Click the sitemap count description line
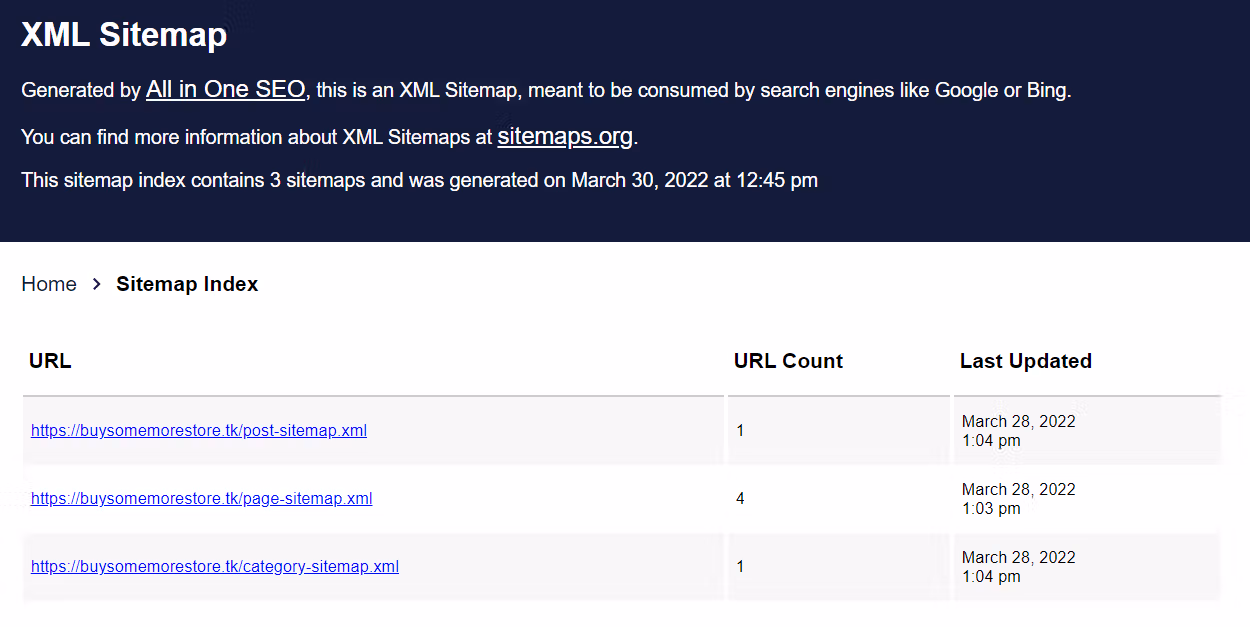This screenshot has width=1250, height=627. point(420,180)
